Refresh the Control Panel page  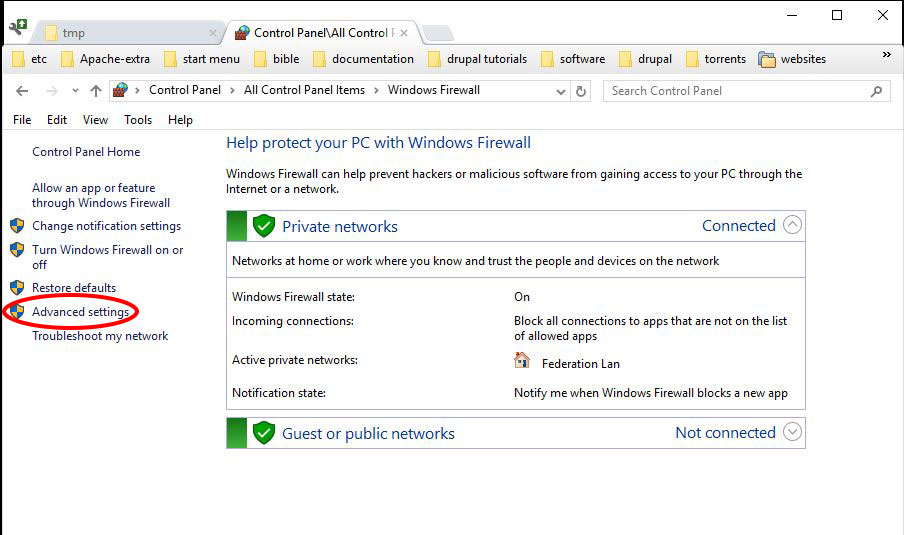581,91
